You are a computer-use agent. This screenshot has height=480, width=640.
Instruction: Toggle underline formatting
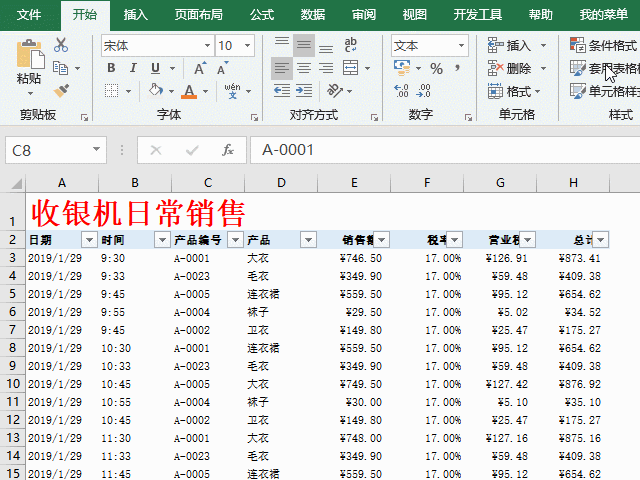(x=155, y=68)
